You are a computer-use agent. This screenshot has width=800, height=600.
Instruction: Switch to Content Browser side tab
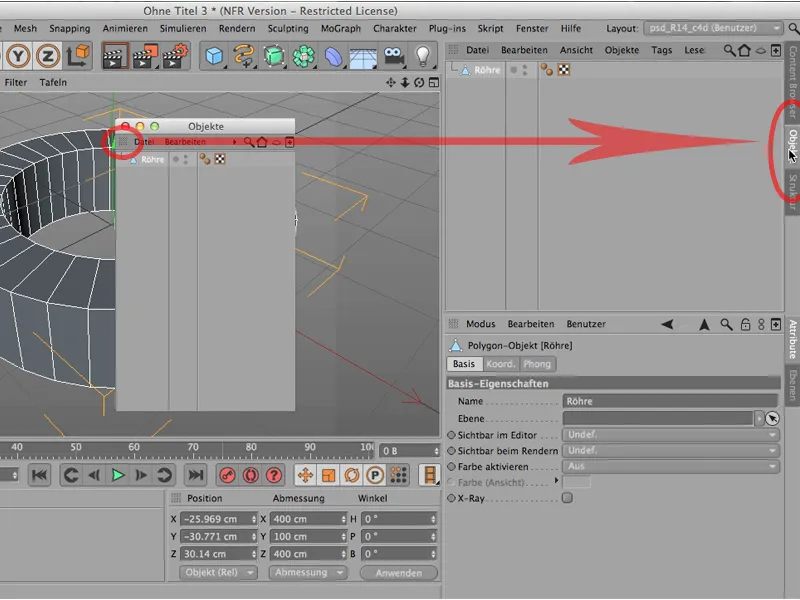coord(792,82)
